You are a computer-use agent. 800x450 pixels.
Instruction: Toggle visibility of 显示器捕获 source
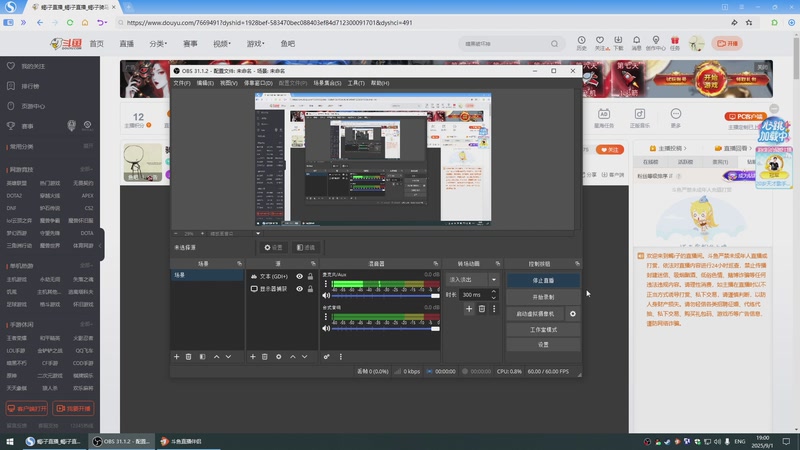(x=299, y=289)
